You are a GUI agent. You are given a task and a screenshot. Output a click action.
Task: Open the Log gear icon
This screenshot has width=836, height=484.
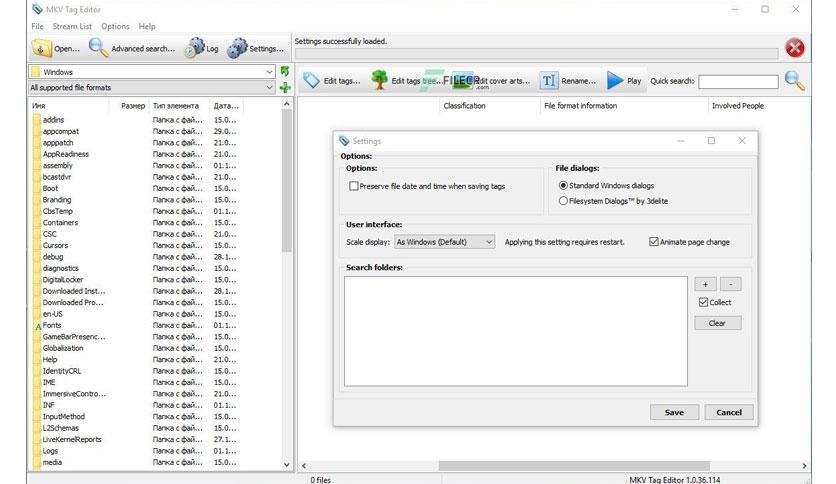point(194,47)
